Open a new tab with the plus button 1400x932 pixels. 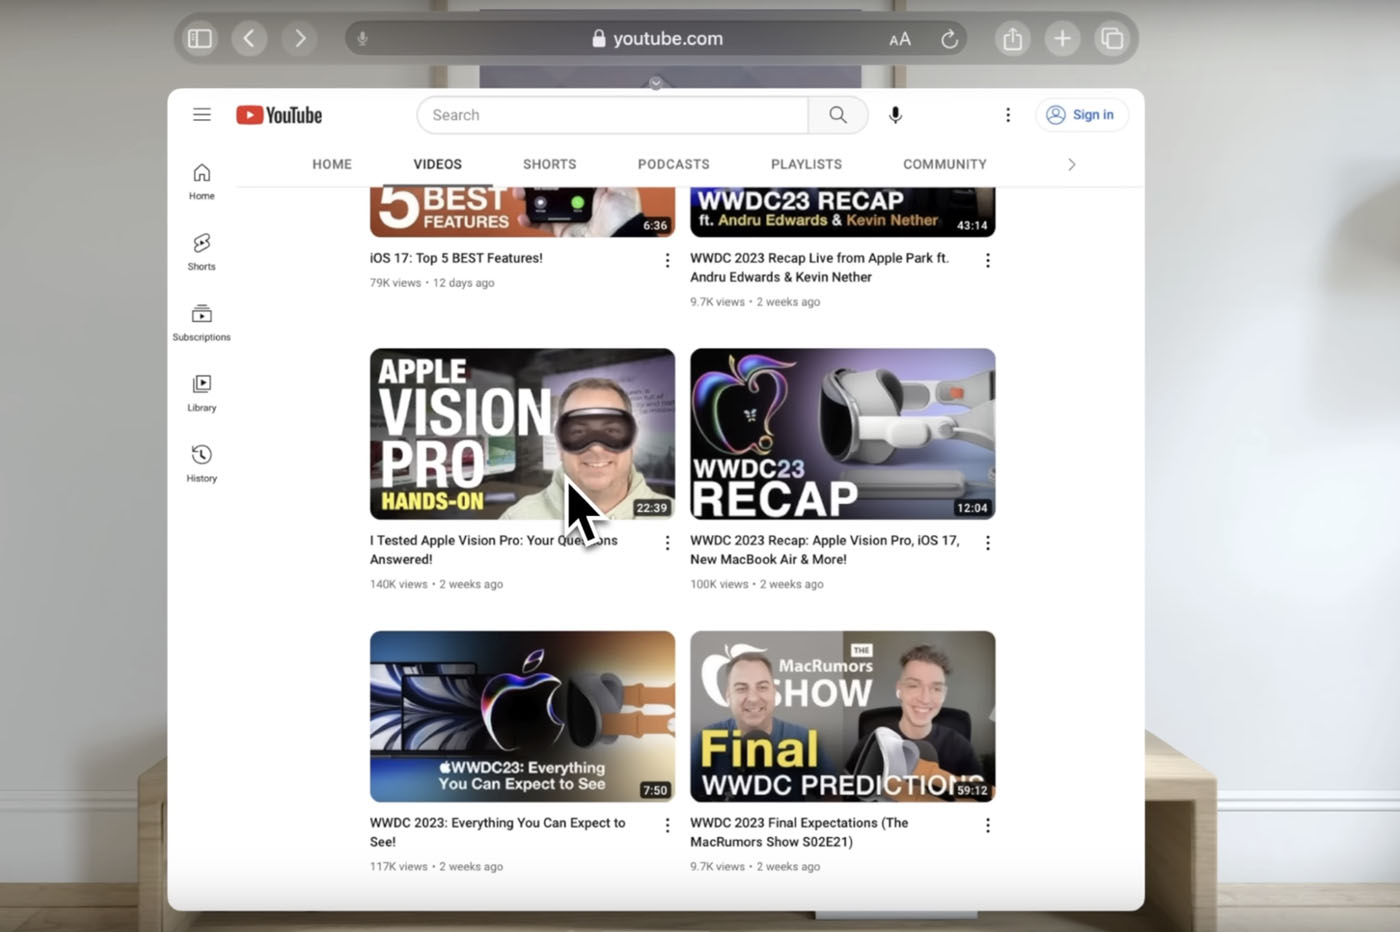click(x=1062, y=39)
